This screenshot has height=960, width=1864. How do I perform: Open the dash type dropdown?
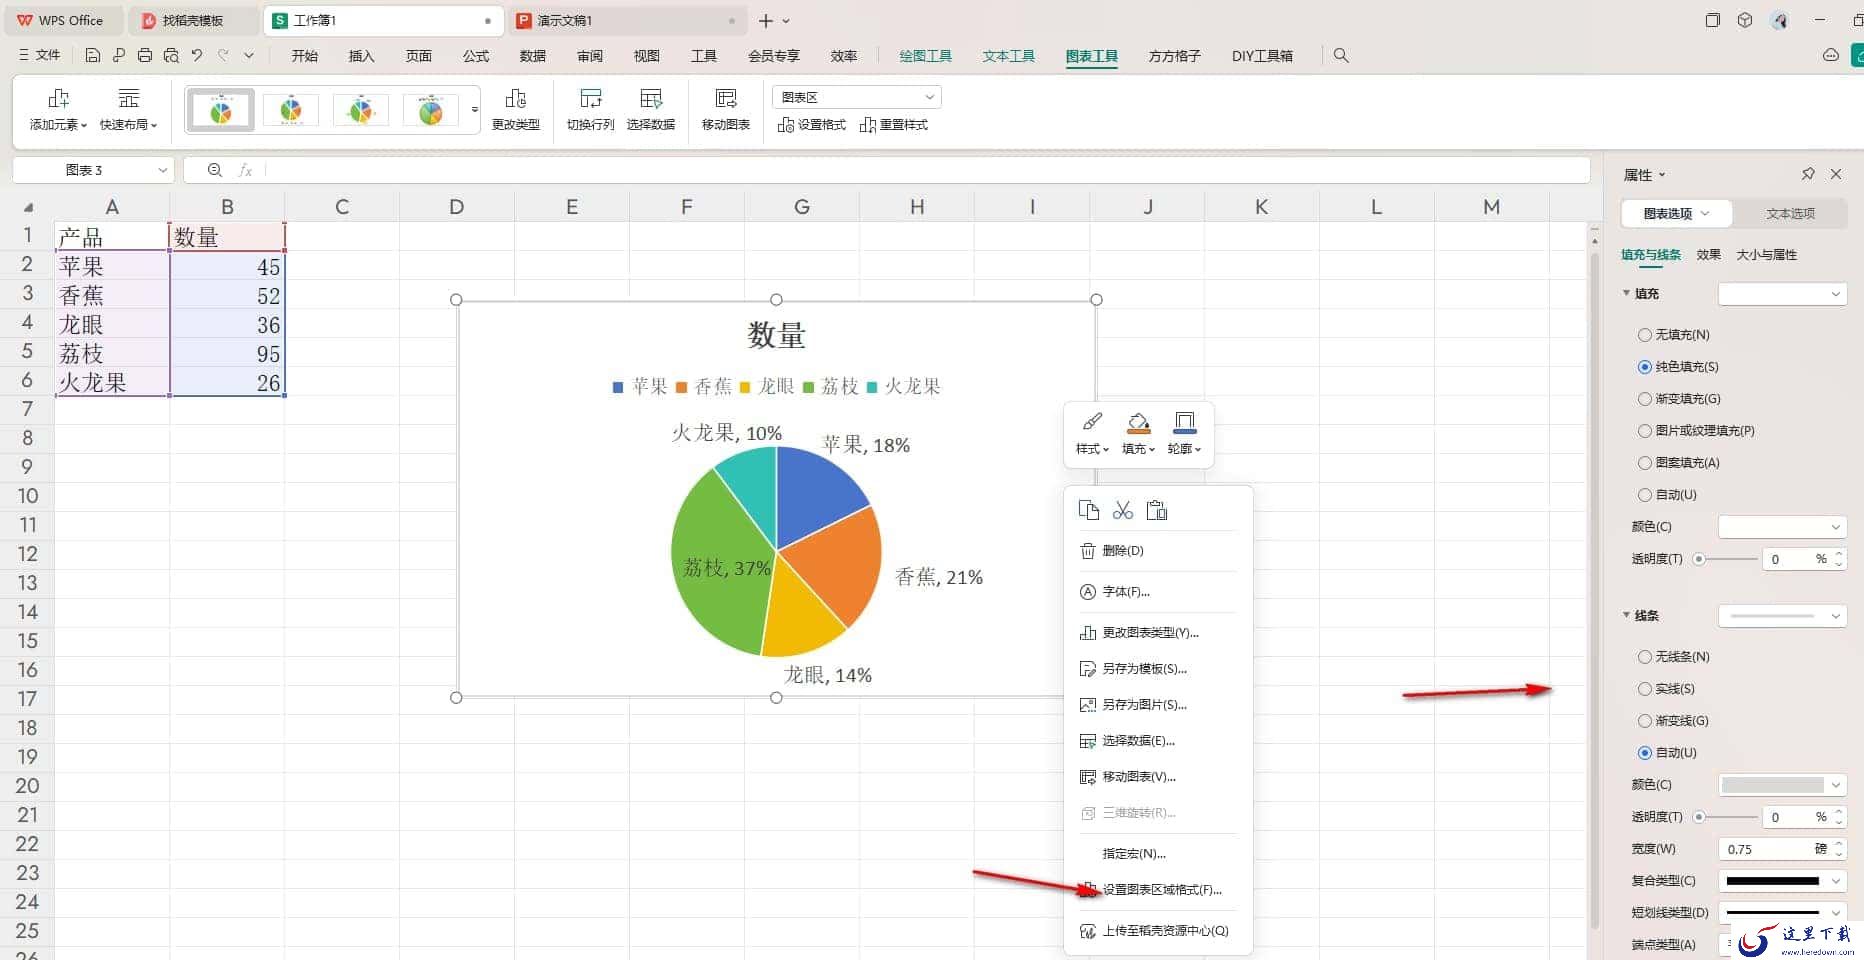tap(1781, 913)
